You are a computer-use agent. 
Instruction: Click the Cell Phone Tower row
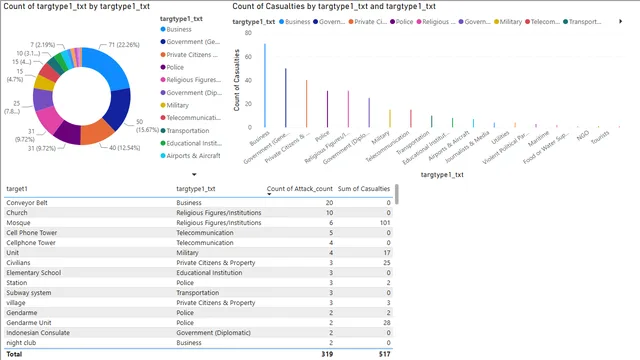pyautogui.click(x=198, y=233)
